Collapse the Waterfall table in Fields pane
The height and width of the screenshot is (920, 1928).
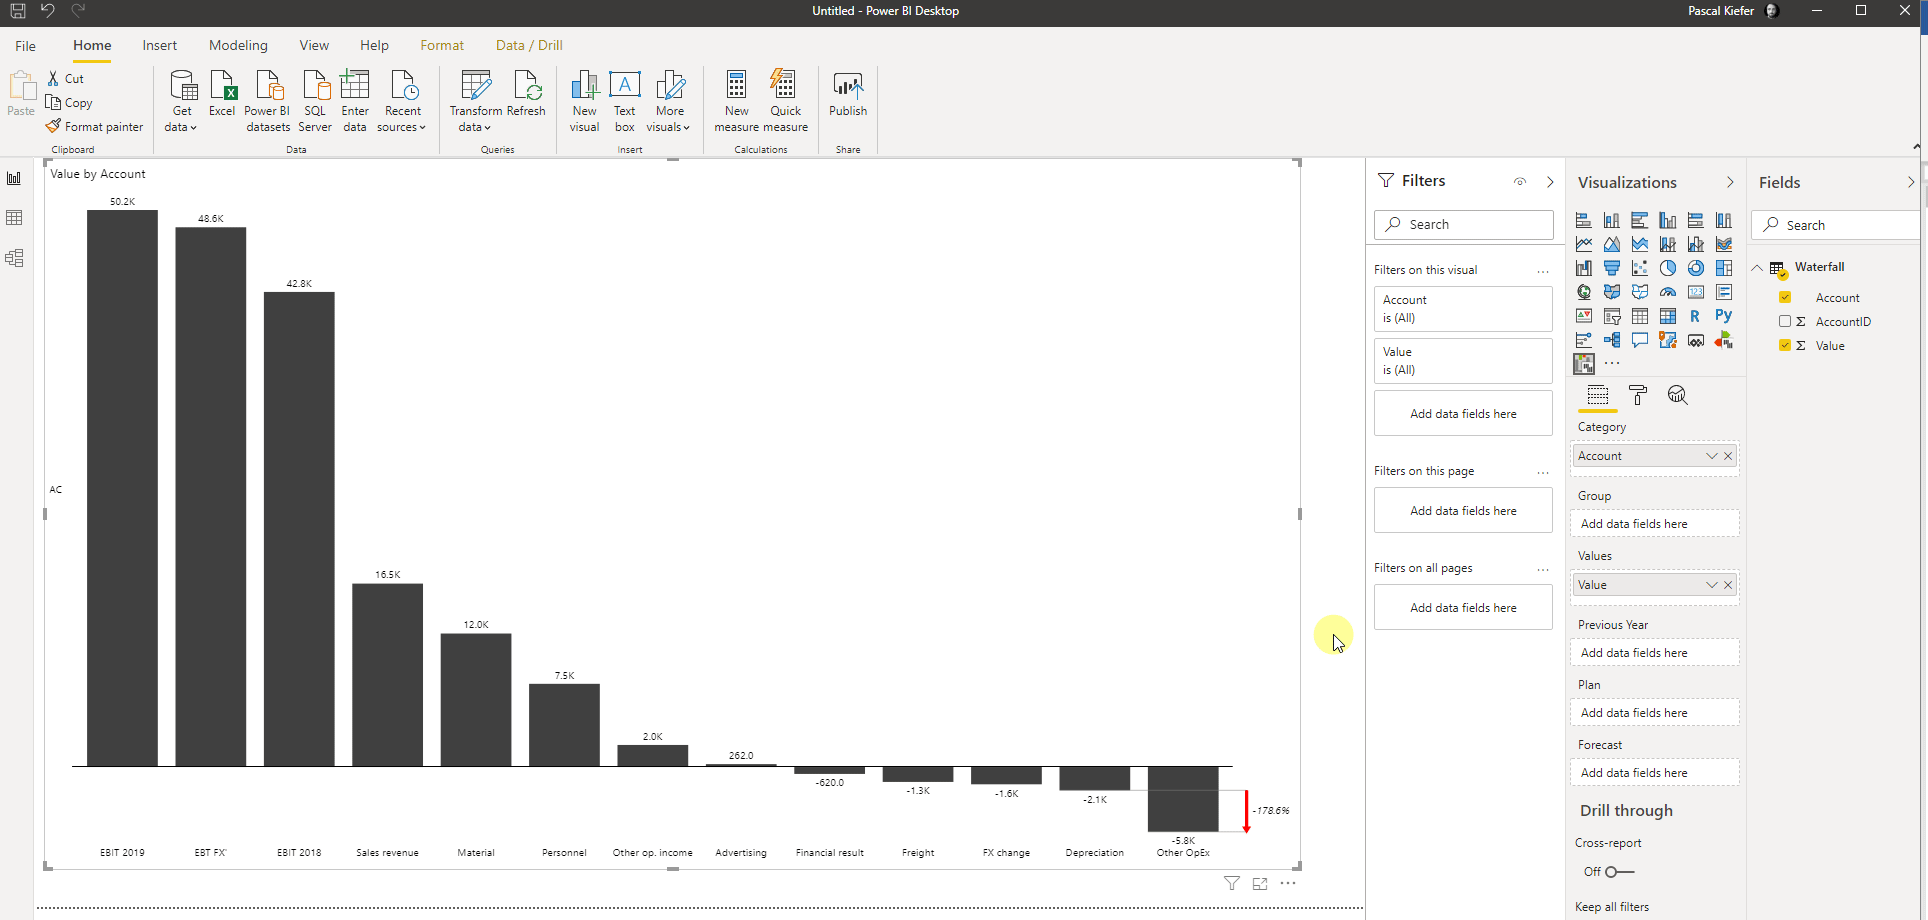click(1758, 267)
